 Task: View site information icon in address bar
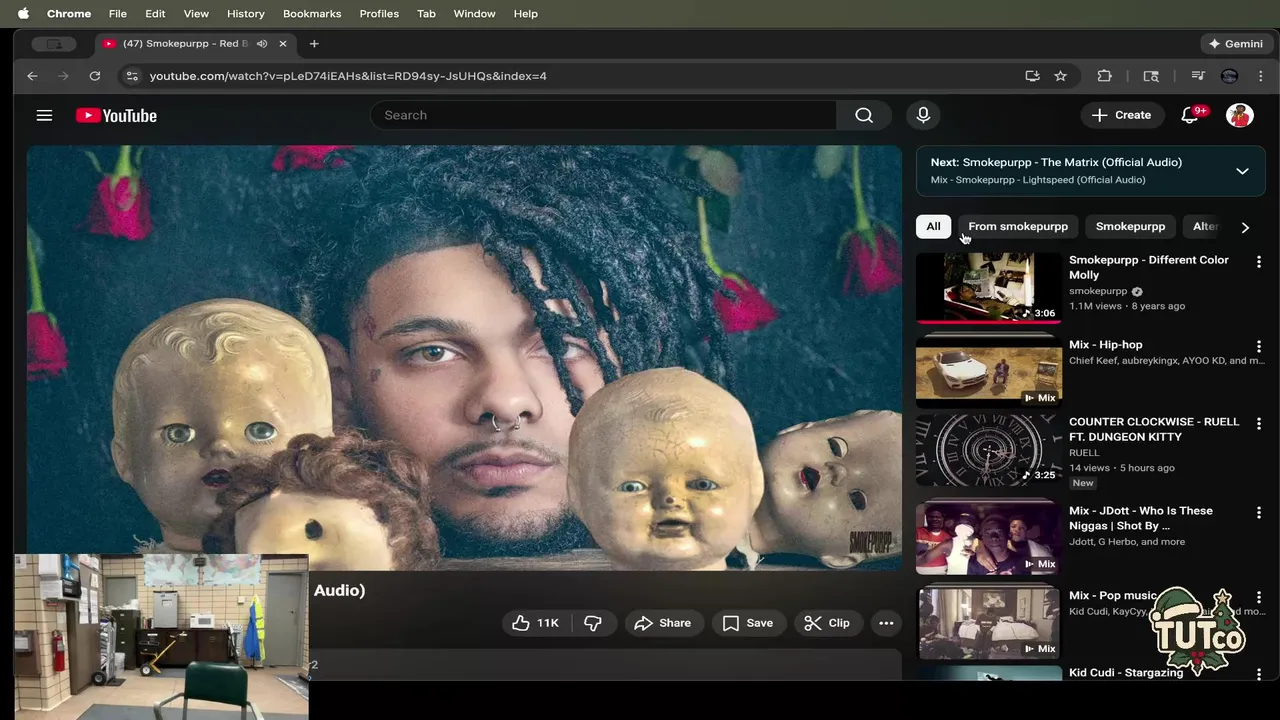131,76
